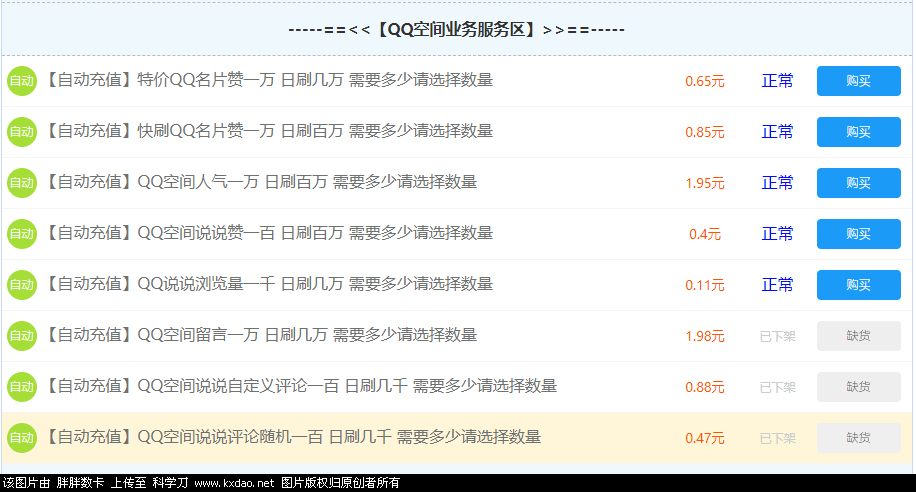
Task: Click the QQ空间业务服务区 section header
Action: (456, 29)
